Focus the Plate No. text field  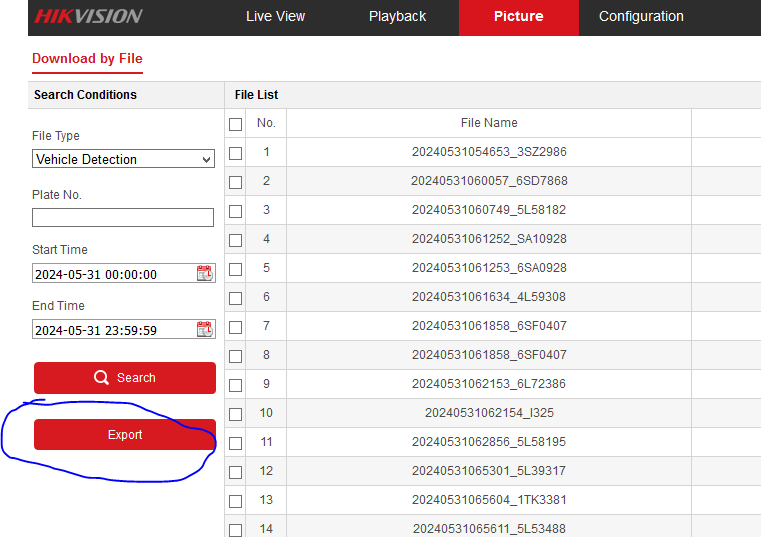(x=123, y=218)
